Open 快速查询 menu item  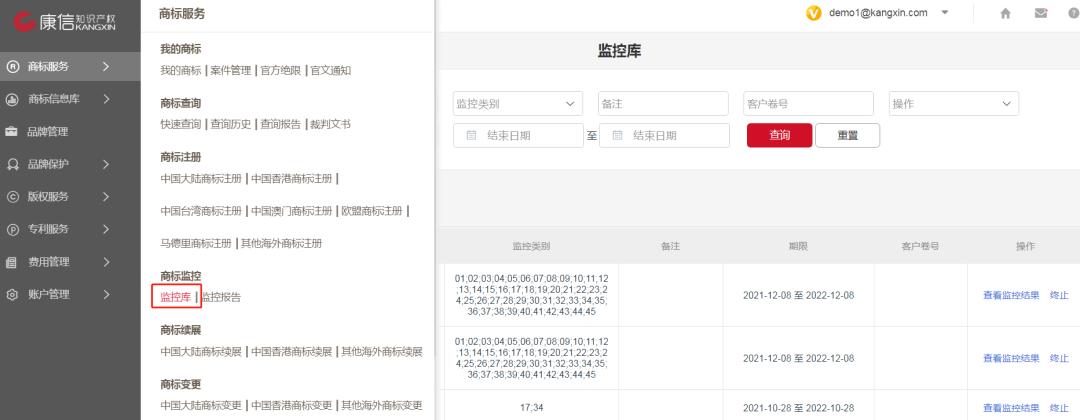180,125
